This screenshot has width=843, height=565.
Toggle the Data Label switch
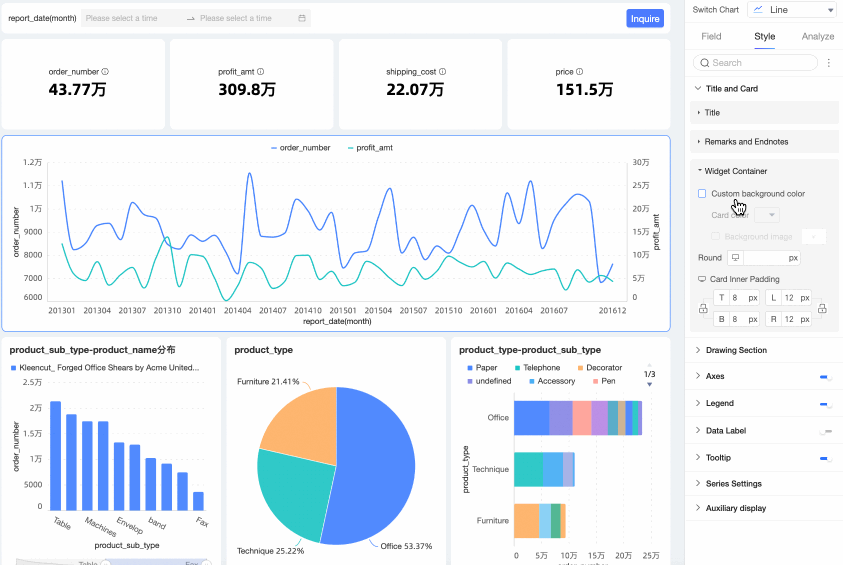pos(826,431)
